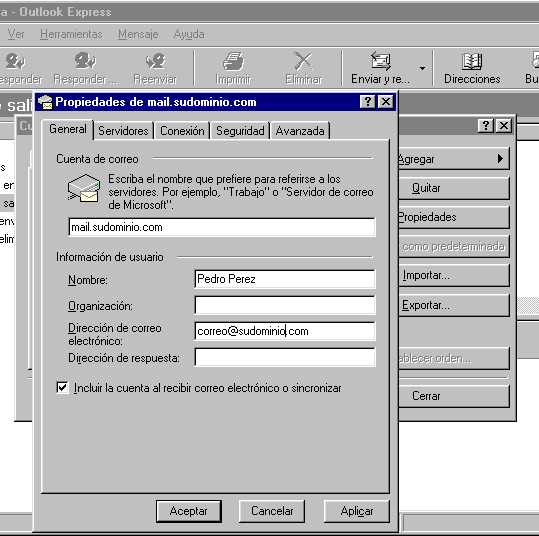Click the Aplicar button
Screen dimensions: 539x536
(356, 511)
